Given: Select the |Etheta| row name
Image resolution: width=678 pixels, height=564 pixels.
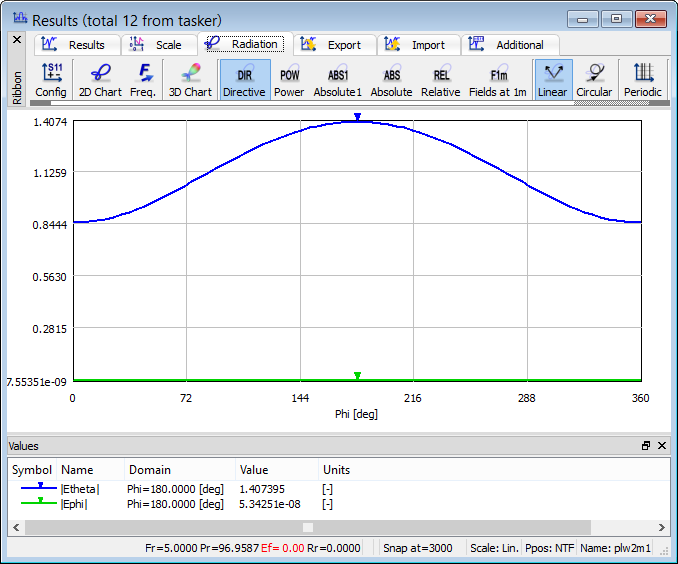Looking at the screenshot, I should pos(80,489).
